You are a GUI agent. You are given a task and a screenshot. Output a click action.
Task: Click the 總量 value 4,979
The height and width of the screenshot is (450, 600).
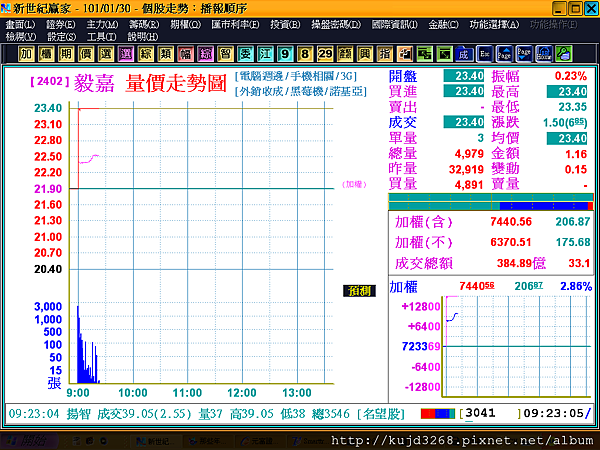469,154
